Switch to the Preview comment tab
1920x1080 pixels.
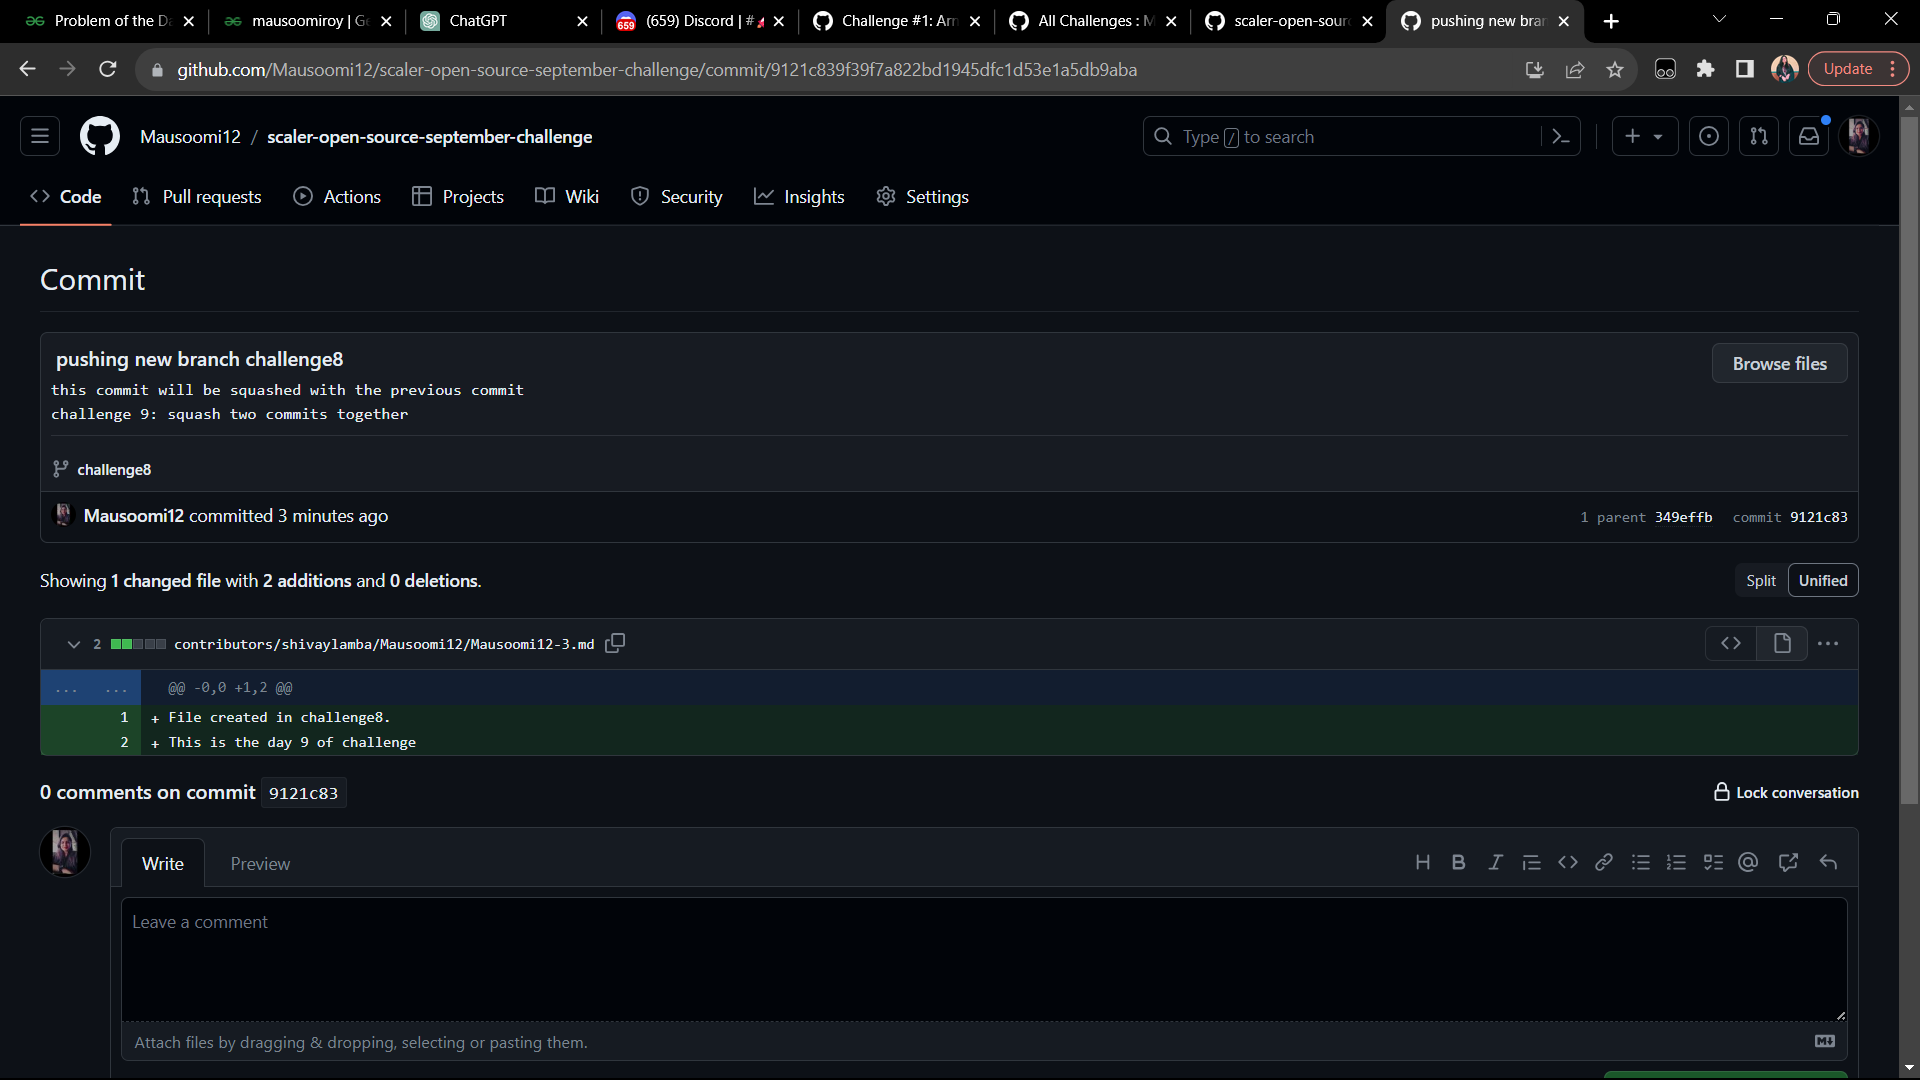coord(260,864)
